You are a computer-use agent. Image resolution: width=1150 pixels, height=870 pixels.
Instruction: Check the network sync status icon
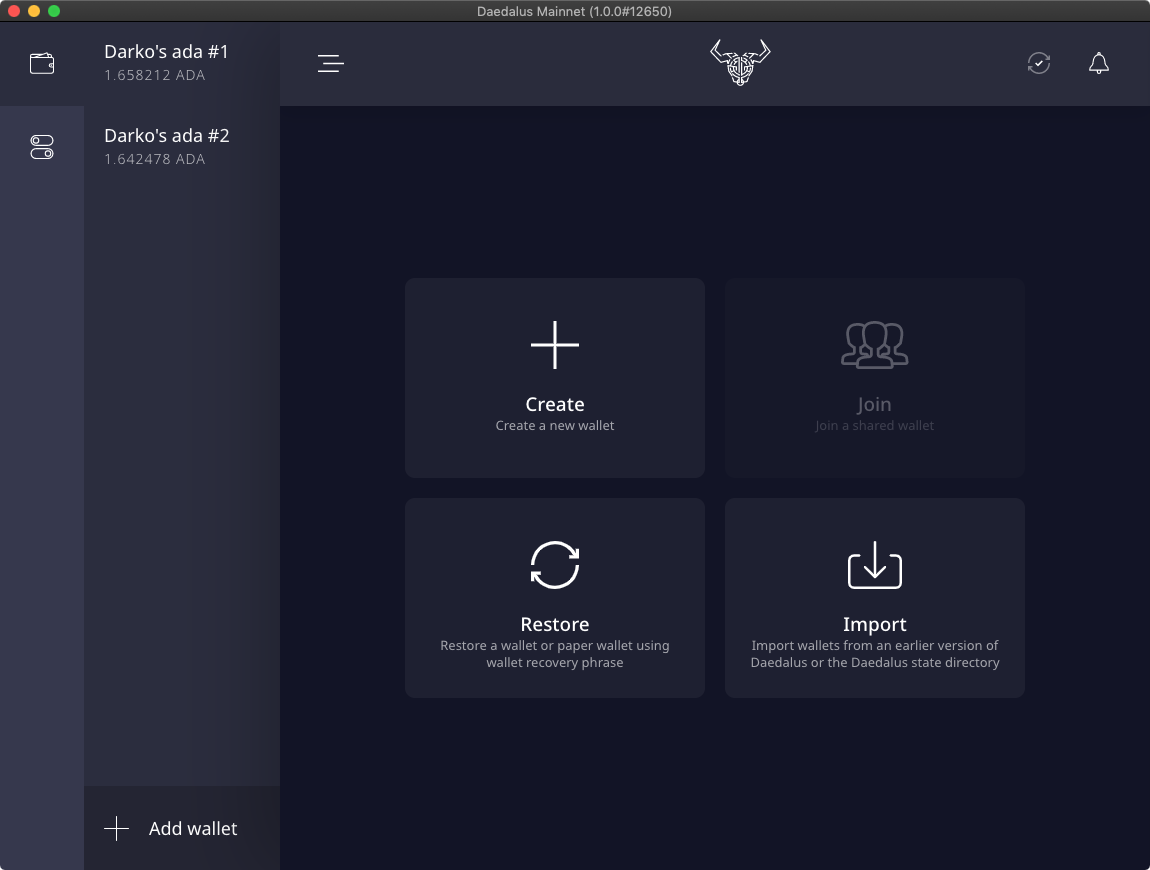point(1039,64)
